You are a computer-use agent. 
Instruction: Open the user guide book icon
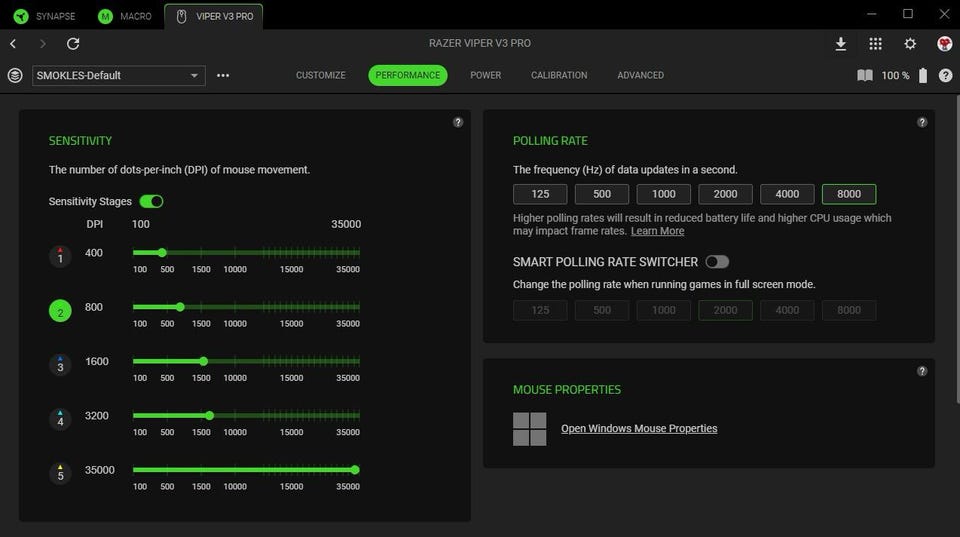(865, 76)
